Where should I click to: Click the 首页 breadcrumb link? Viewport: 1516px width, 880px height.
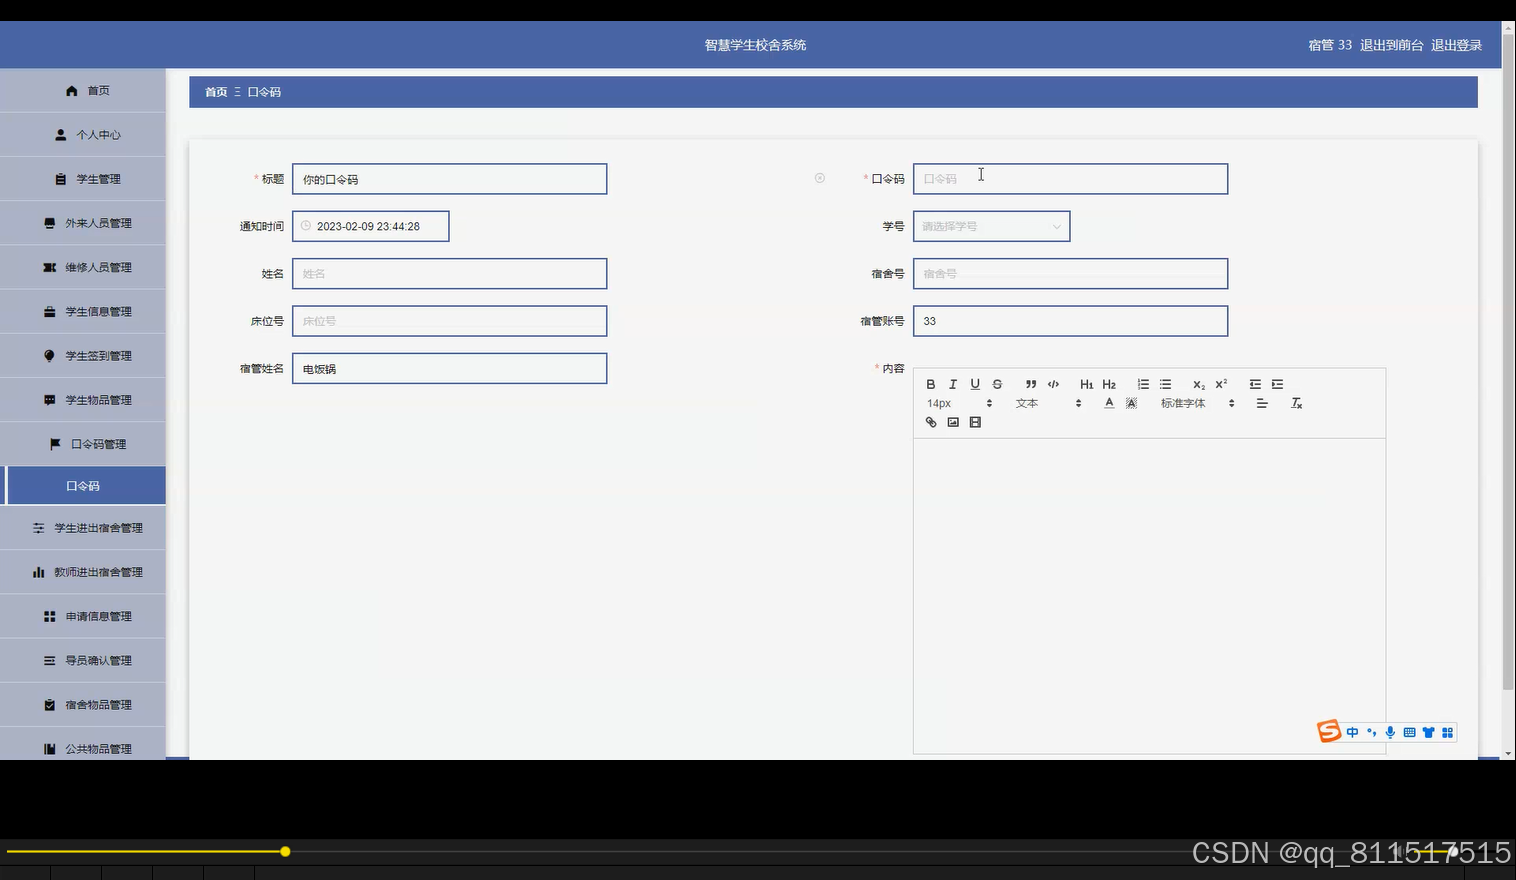[x=216, y=92]
